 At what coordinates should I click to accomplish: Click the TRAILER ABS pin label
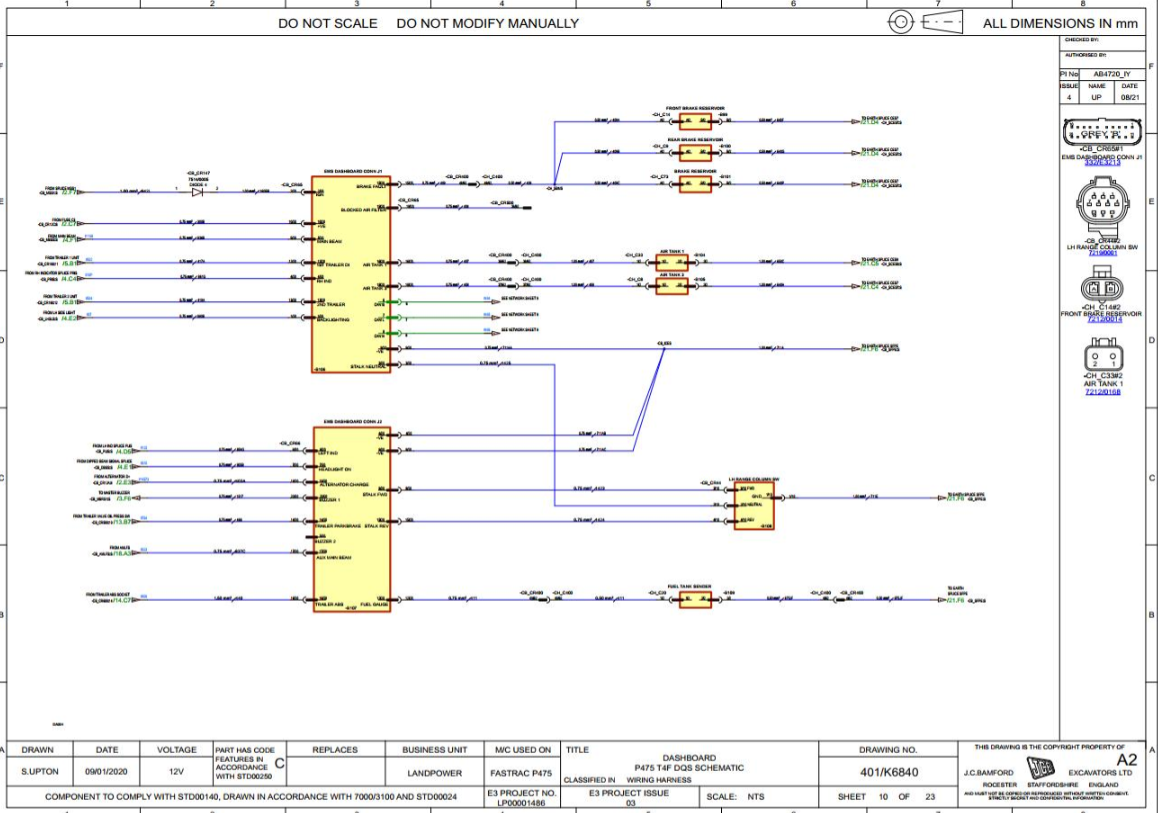329,604
